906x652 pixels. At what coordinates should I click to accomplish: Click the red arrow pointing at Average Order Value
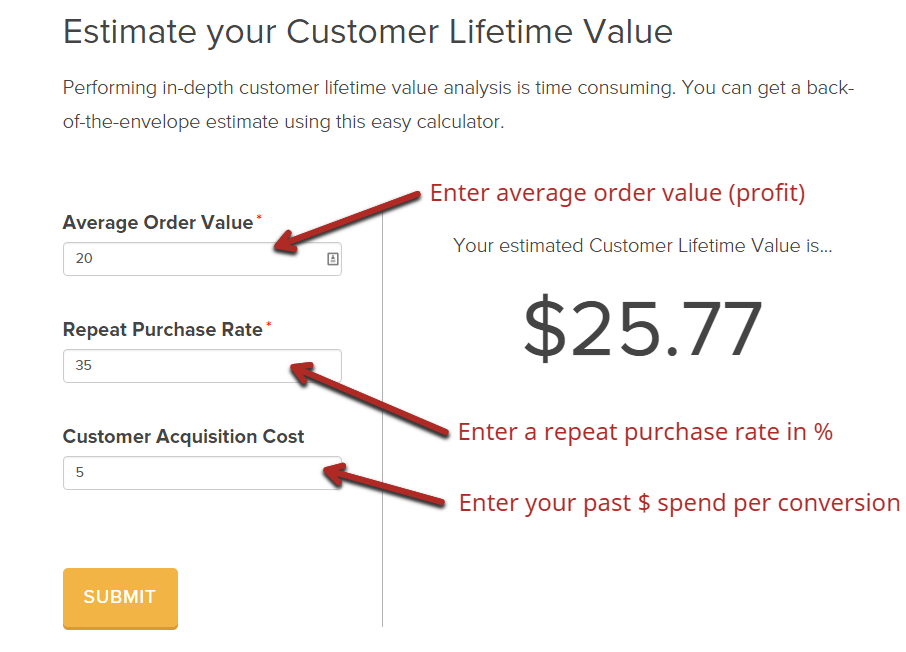click(x=347, y=221)
